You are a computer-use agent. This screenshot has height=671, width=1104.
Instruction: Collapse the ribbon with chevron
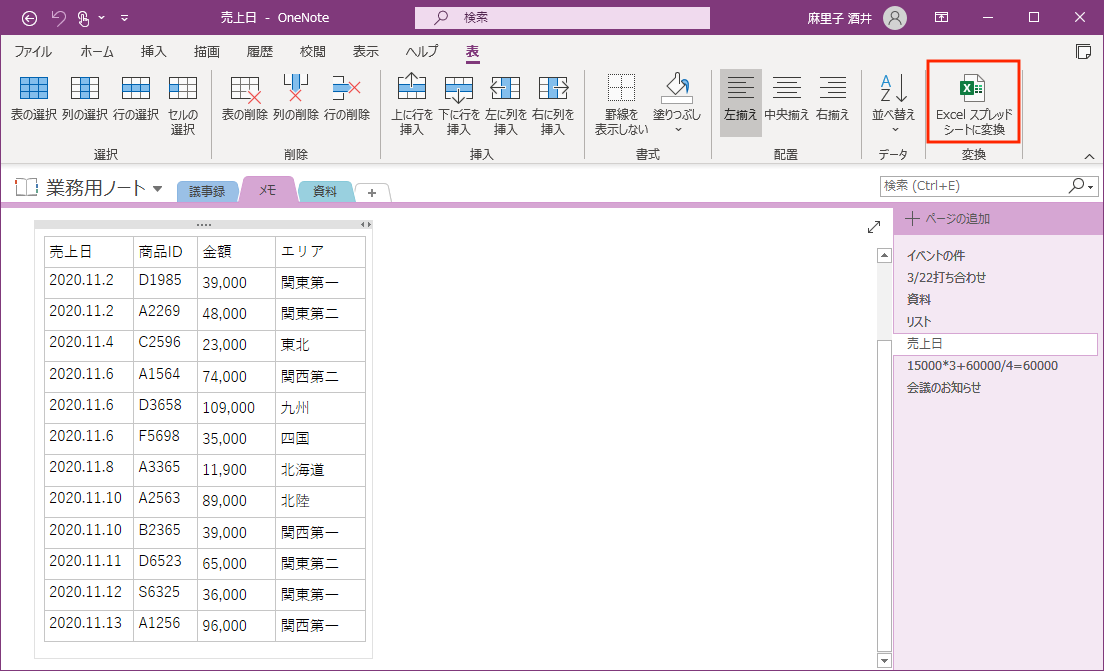[1089, 156]
